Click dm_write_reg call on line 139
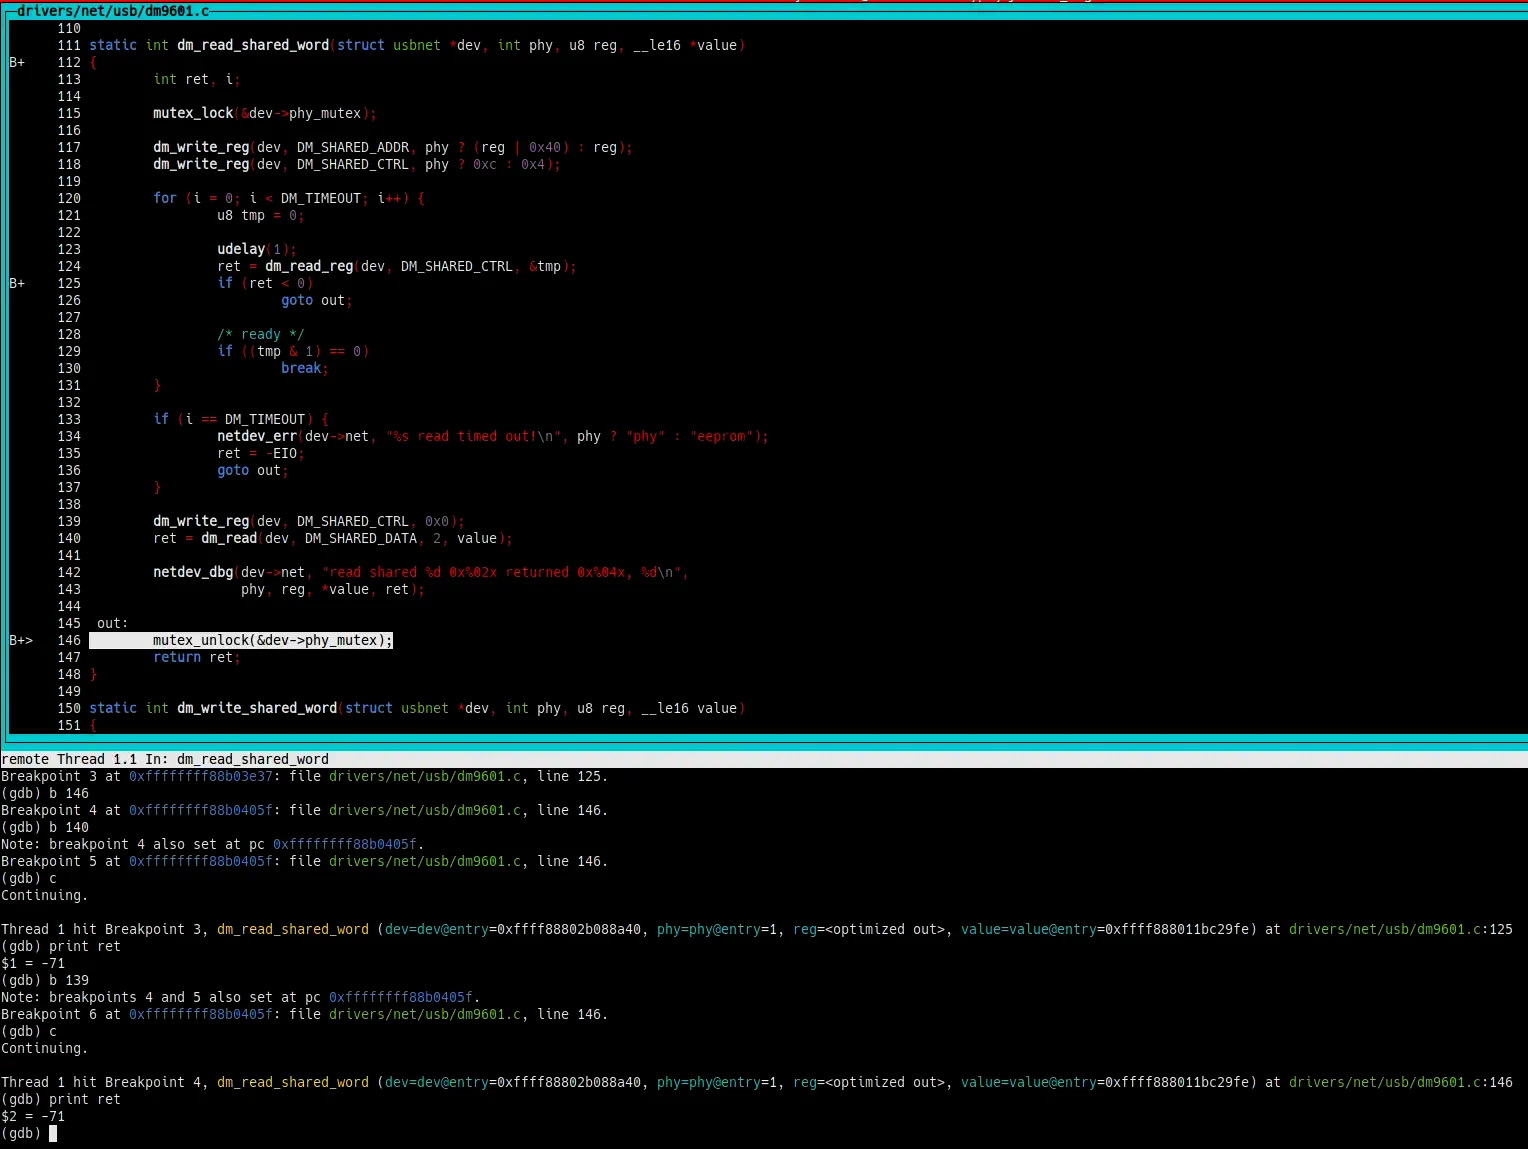The image size is (1528, 1149). (x=201, y=521)
